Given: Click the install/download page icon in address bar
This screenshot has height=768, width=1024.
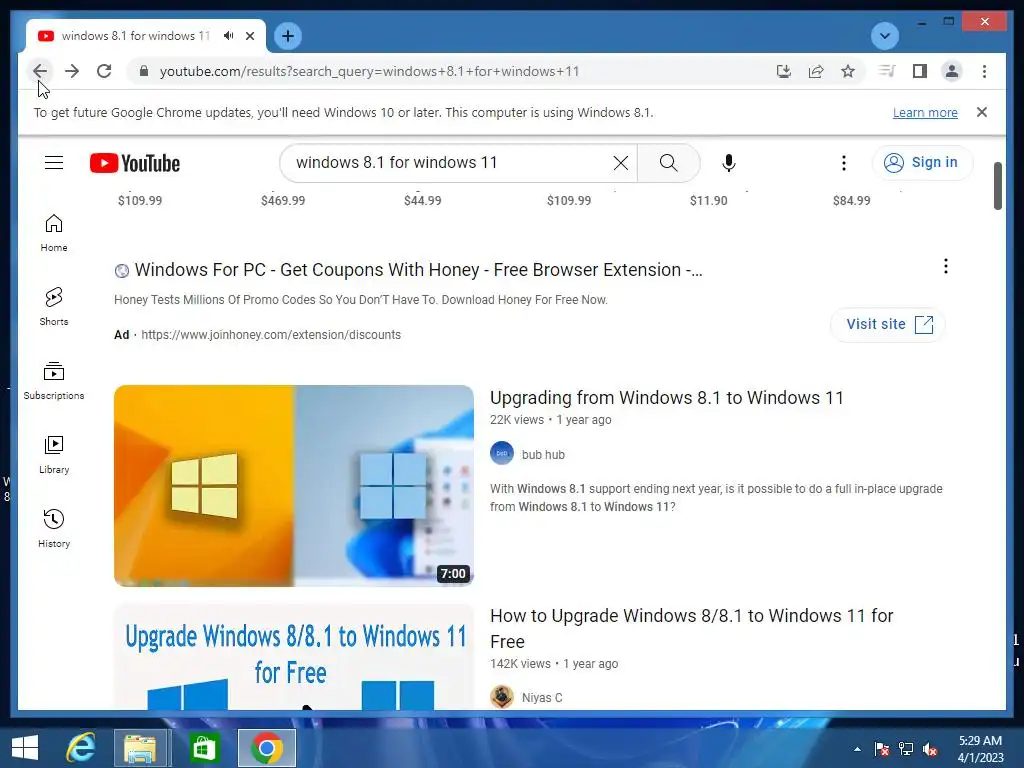Looking at the screenshot, I should click(784, 71).
